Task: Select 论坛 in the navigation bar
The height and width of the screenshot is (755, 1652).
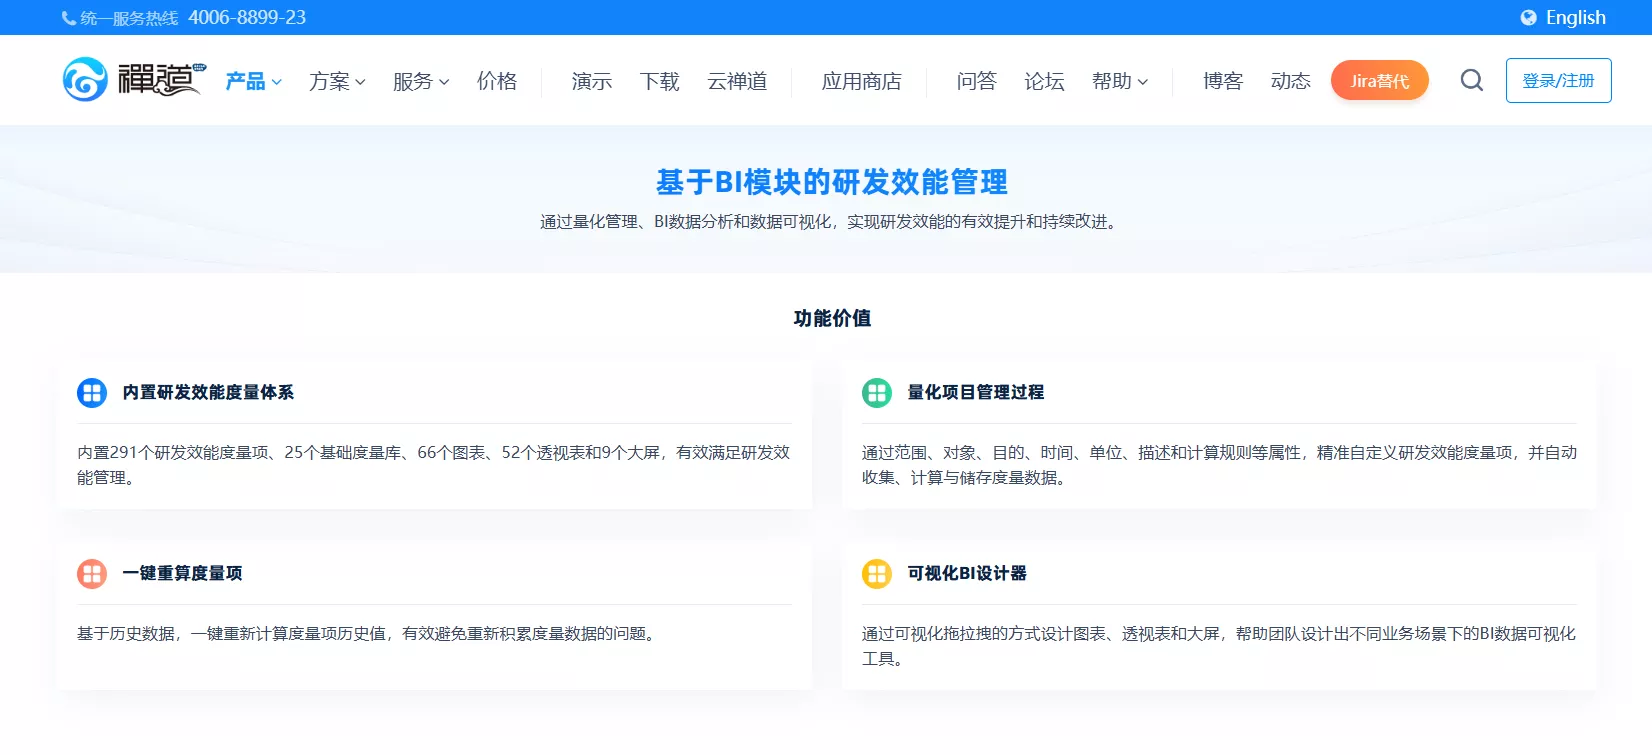Action: coord(1044,81)
